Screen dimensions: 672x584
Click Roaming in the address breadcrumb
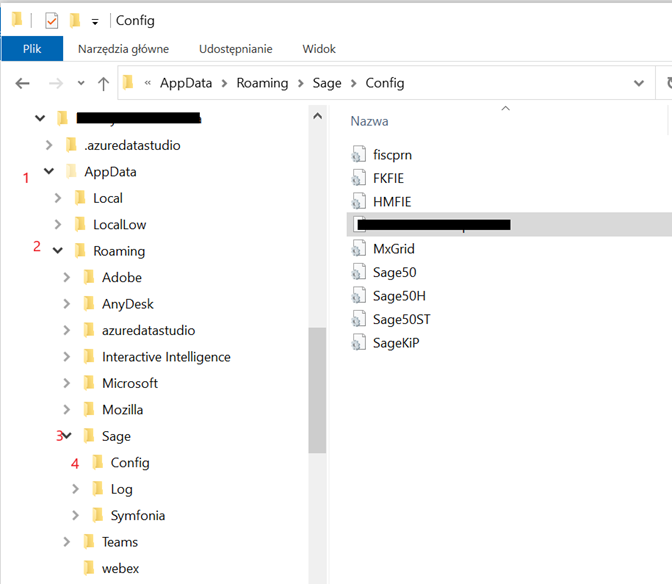point(262,83)
